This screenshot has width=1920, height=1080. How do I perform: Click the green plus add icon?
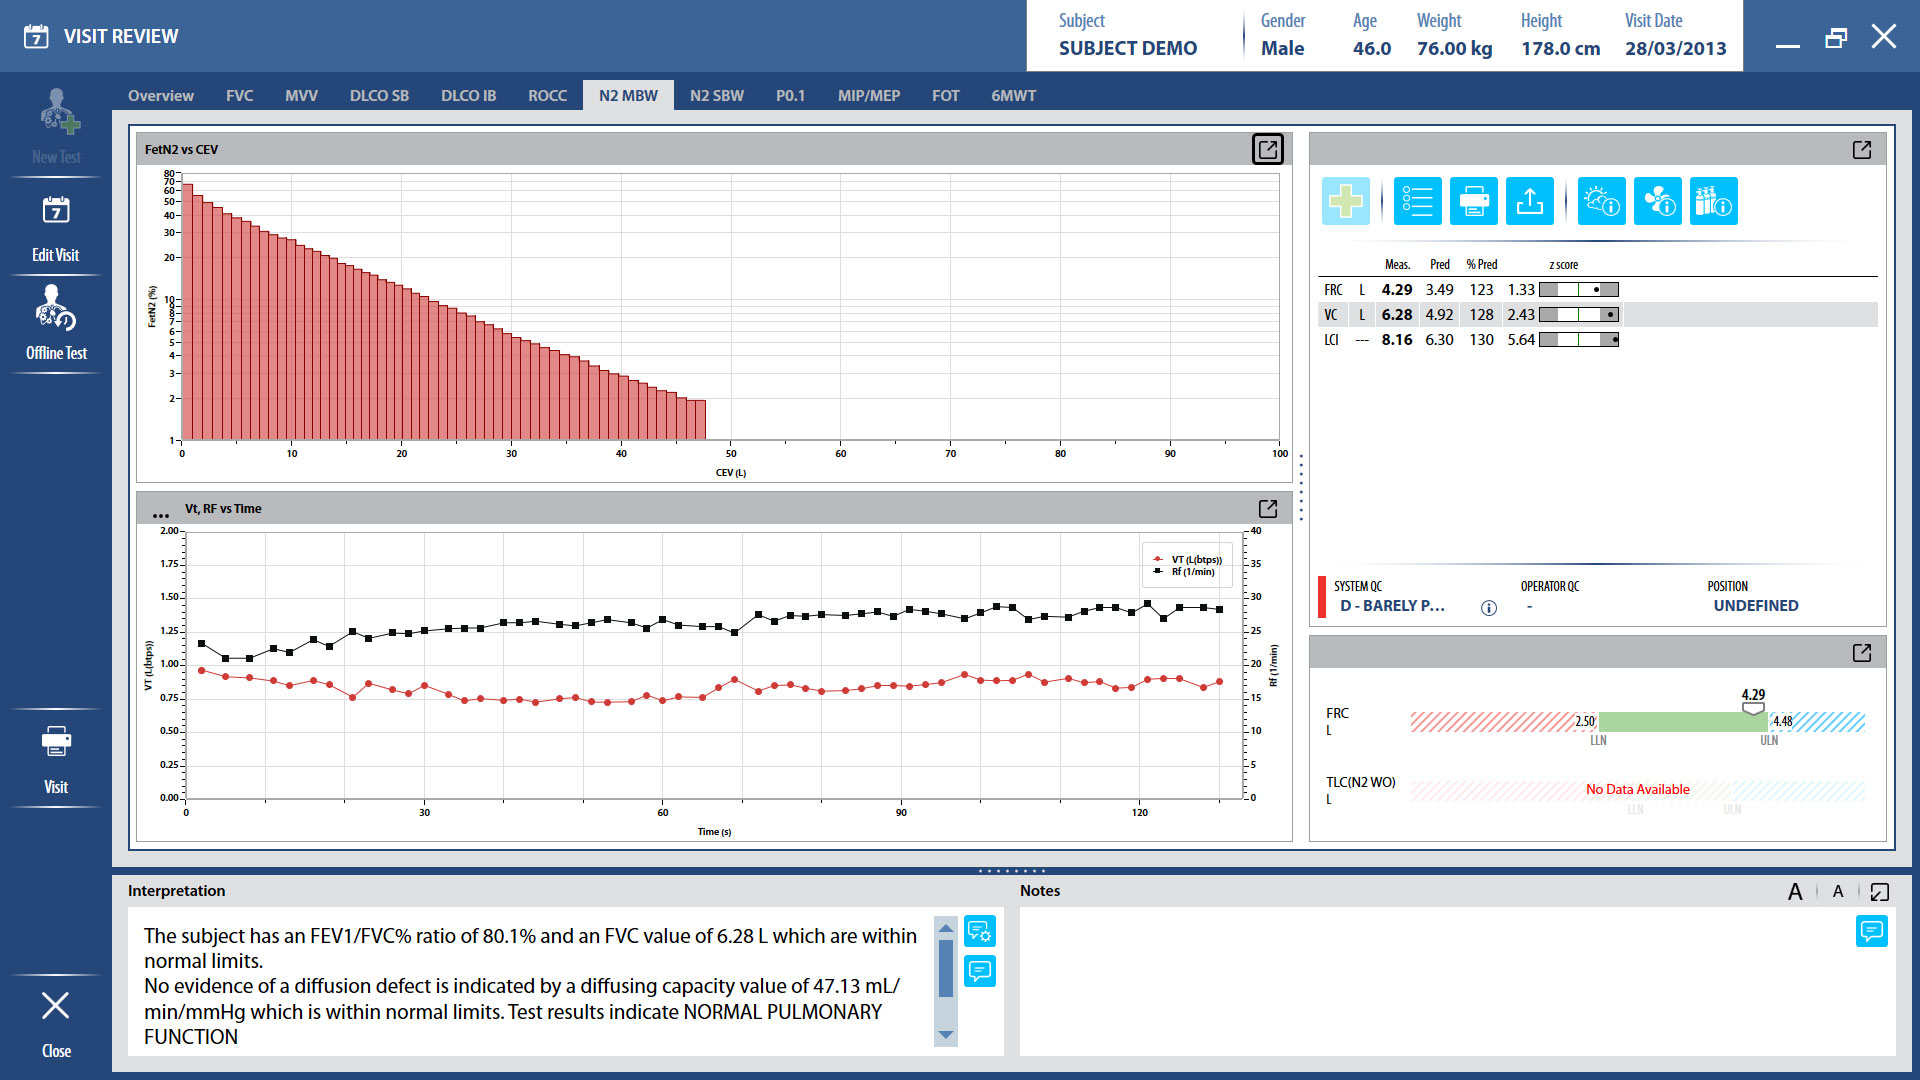pyautogui.click(x=1345, y=201)
